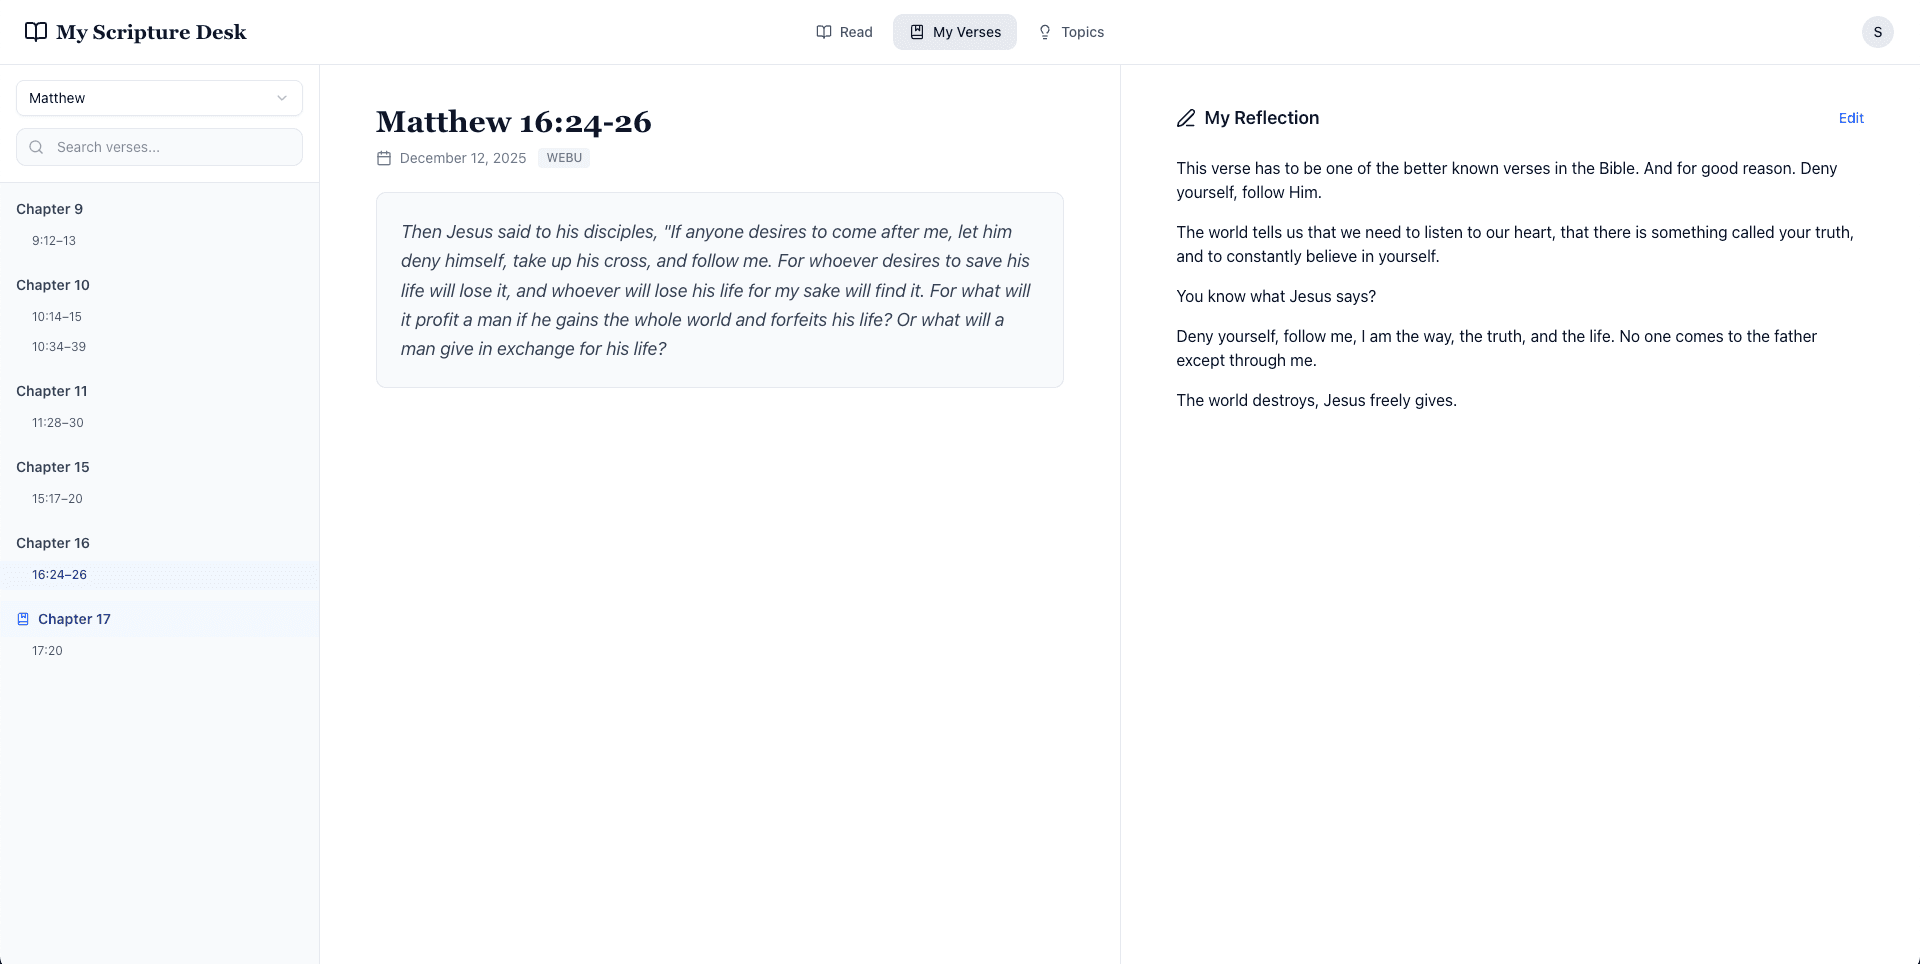Expand the Chapter 16 section
The image size is (1920, 964).
[x=53, y=542]
